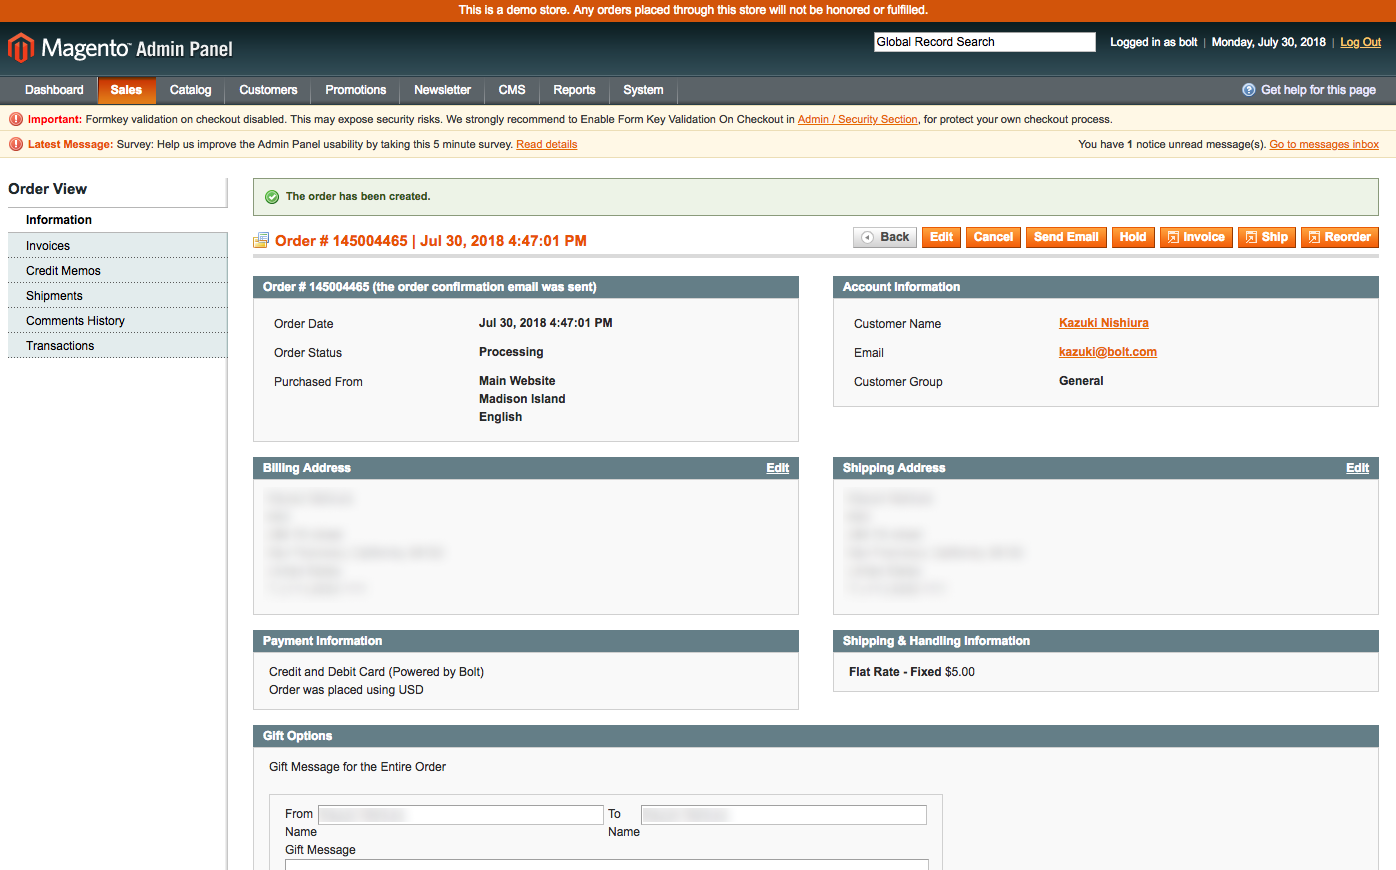Click the Gift Message text area
The width and height of the screenshot is (1396, 870).
tap(607, 864)
